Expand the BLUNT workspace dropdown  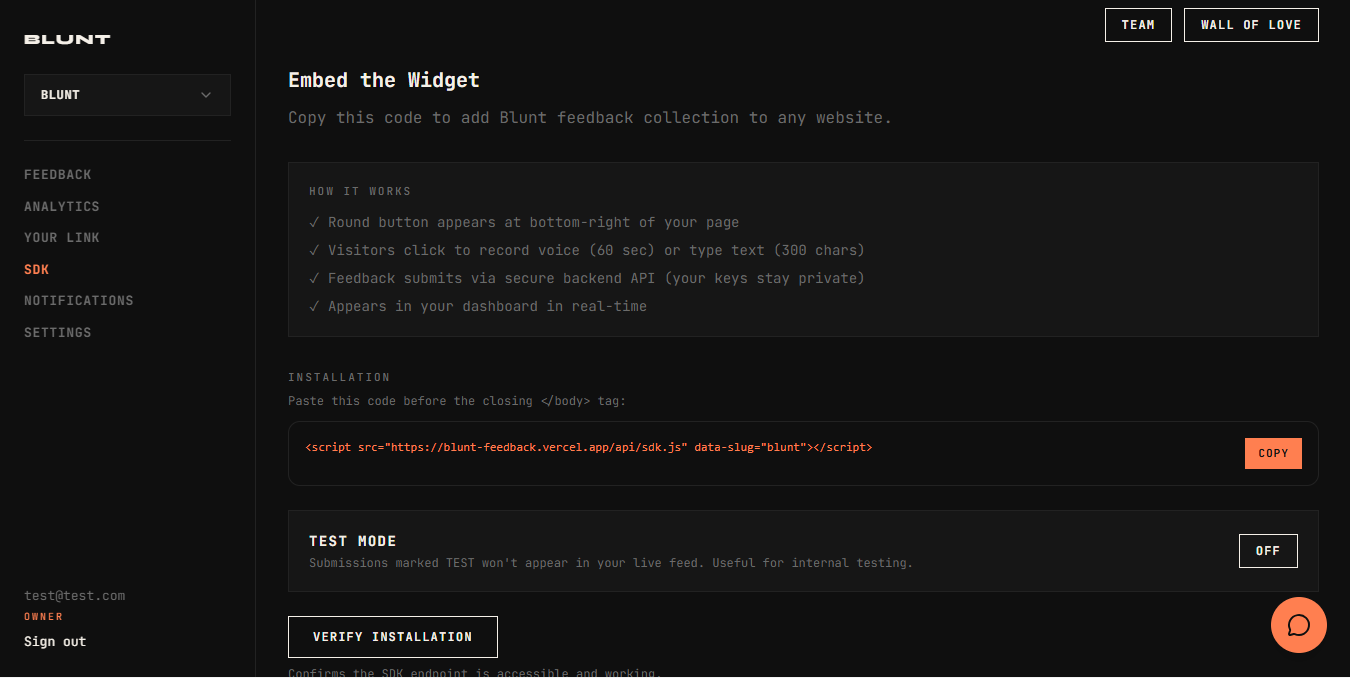[x=127, y=95]
